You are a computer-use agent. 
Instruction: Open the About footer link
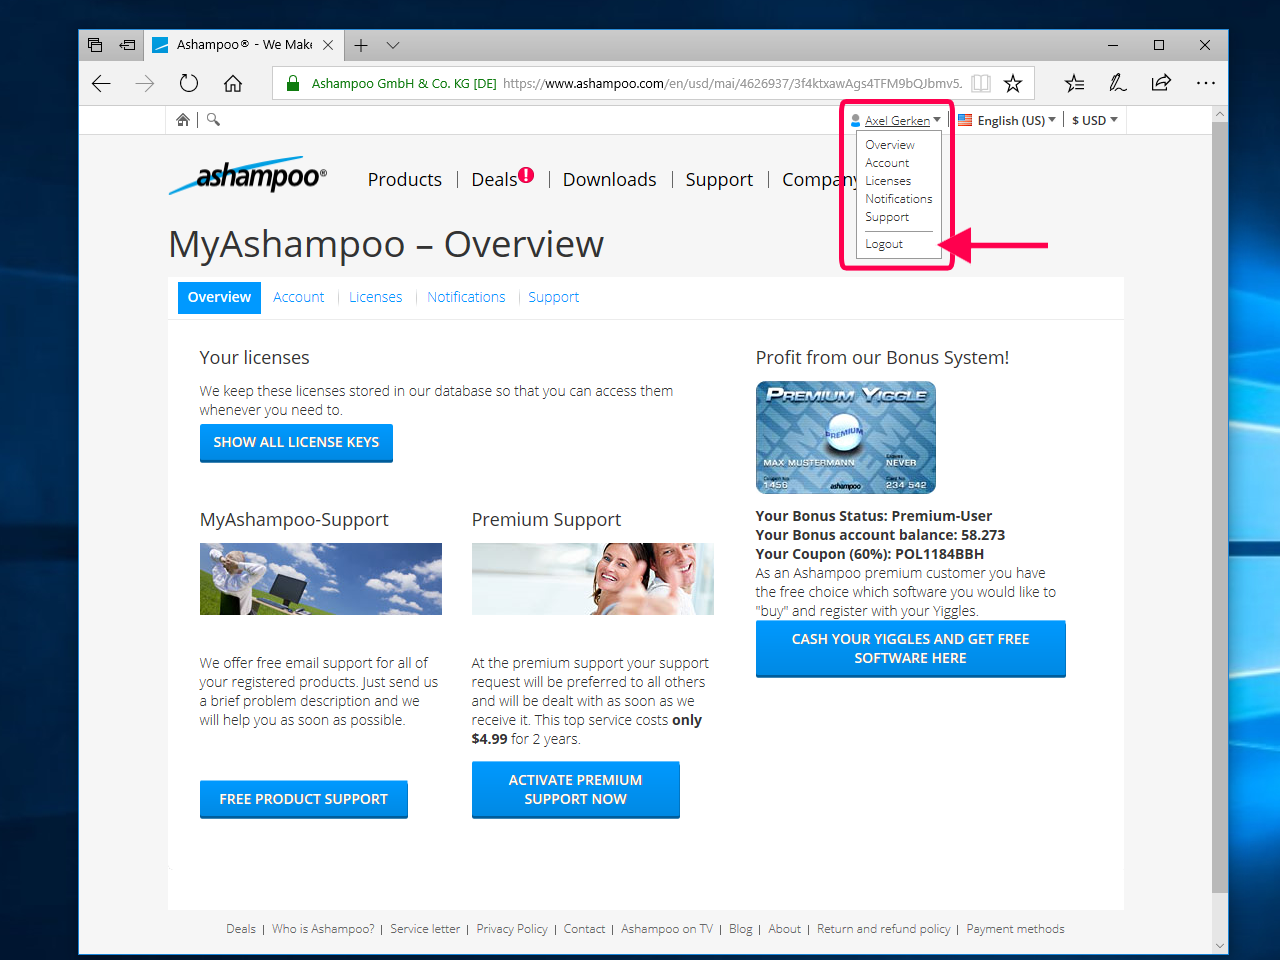click(x=785, y=929)
